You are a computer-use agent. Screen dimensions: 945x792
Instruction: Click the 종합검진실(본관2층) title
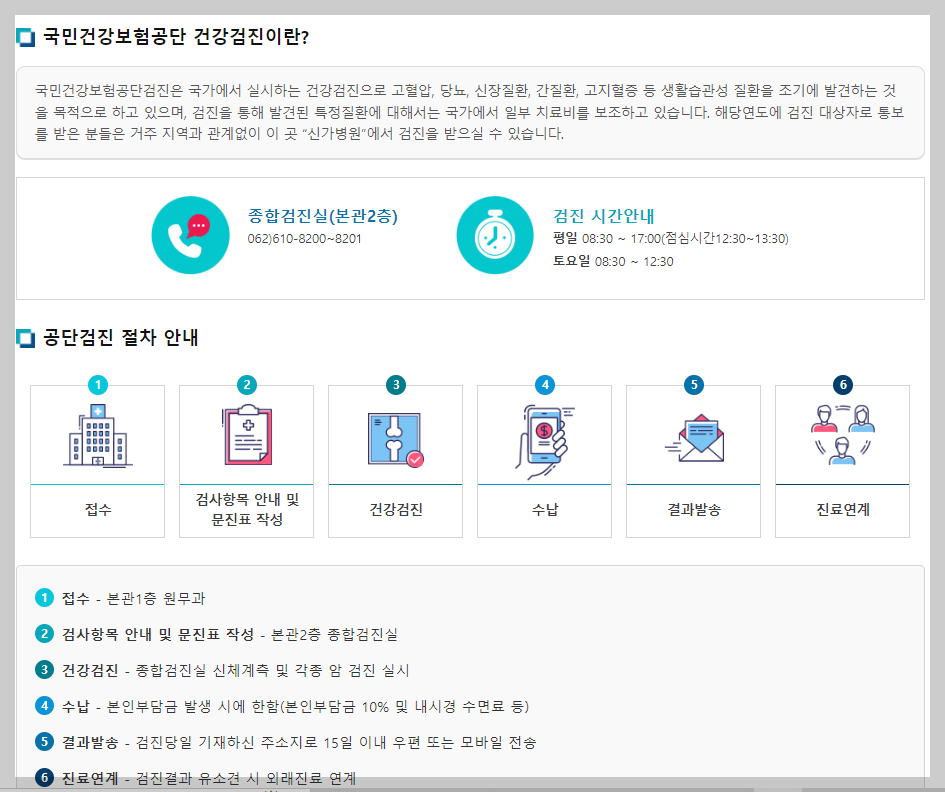pyautogui.click(x=322, y=216)
